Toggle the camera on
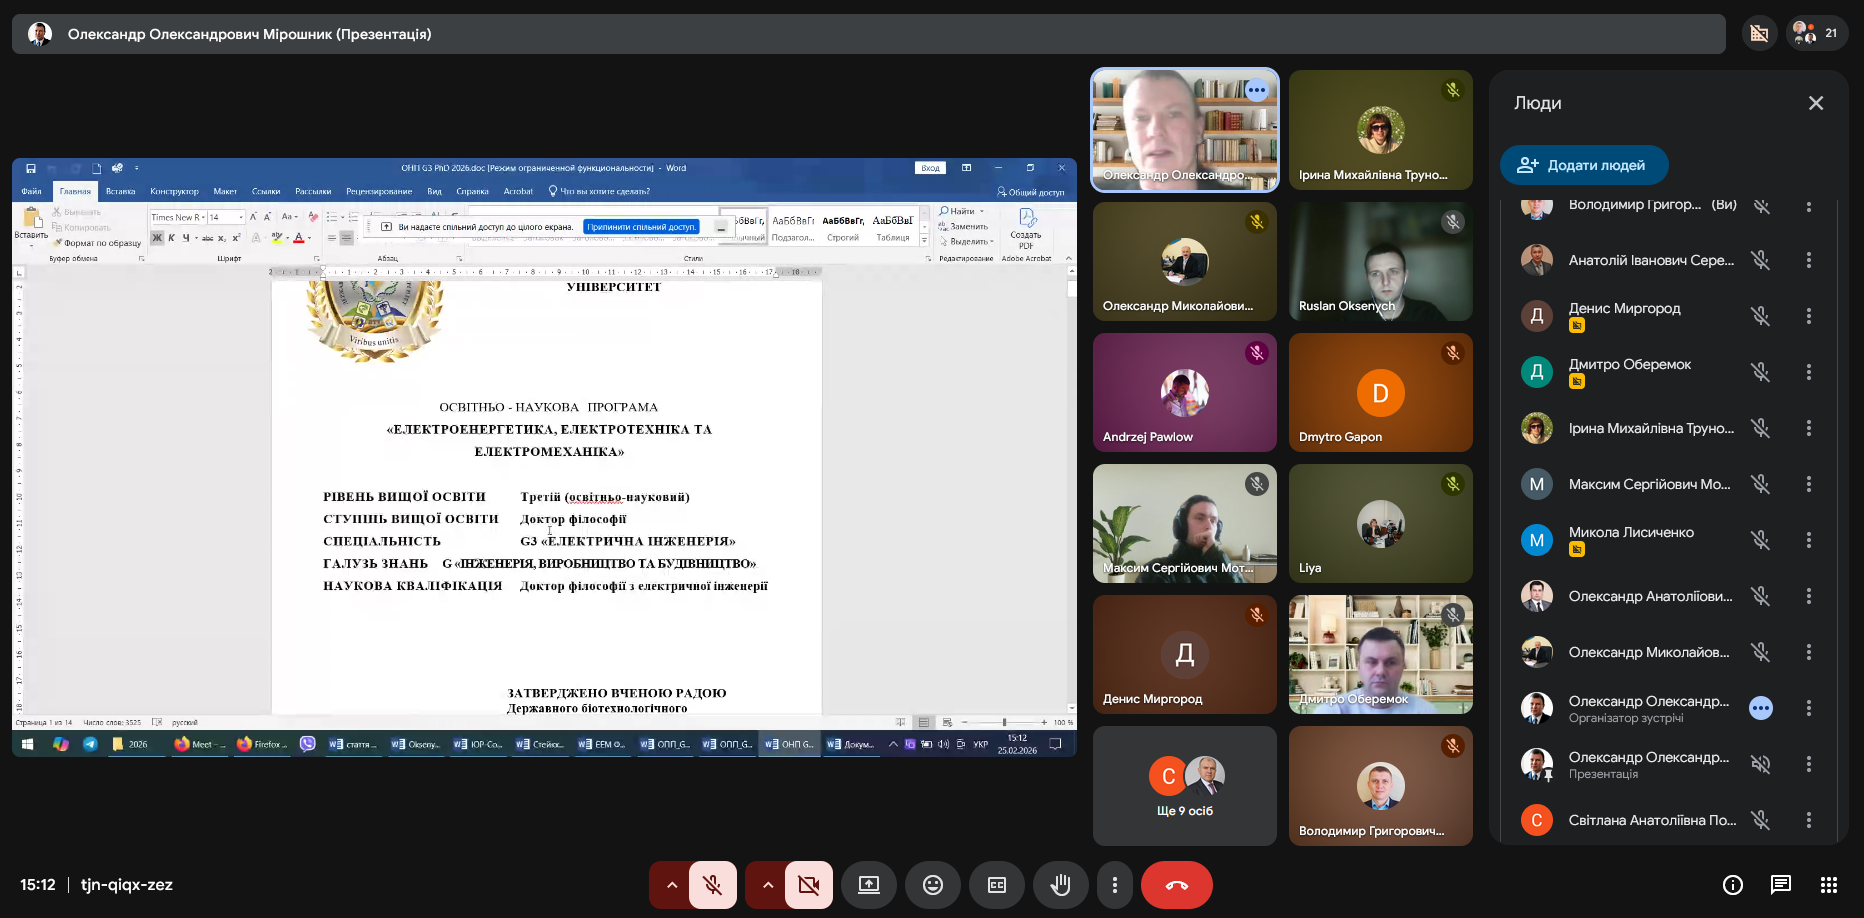 pyautogui.click(x=809, y=885)
